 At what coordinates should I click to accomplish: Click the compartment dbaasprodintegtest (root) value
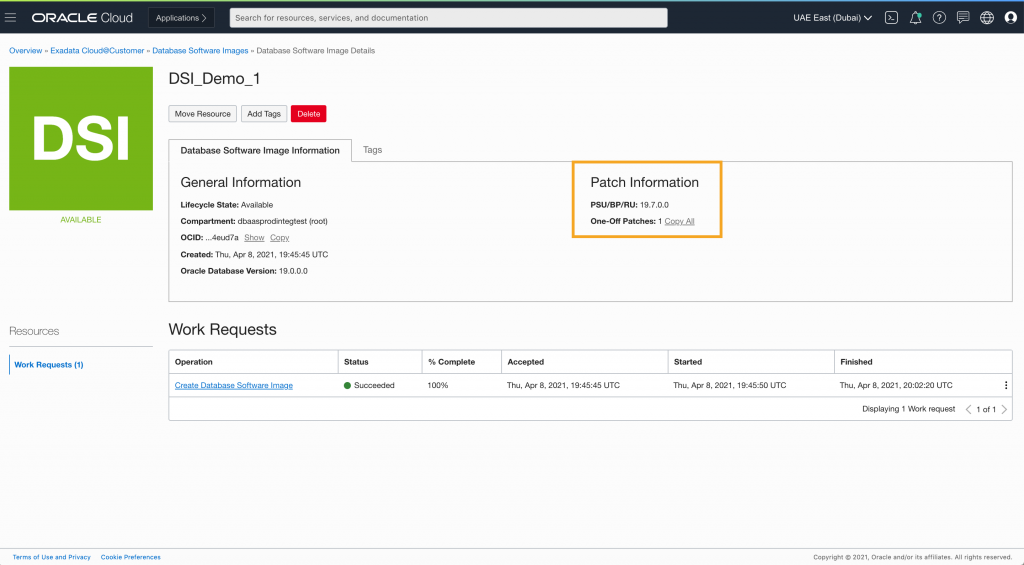(283, 221)
